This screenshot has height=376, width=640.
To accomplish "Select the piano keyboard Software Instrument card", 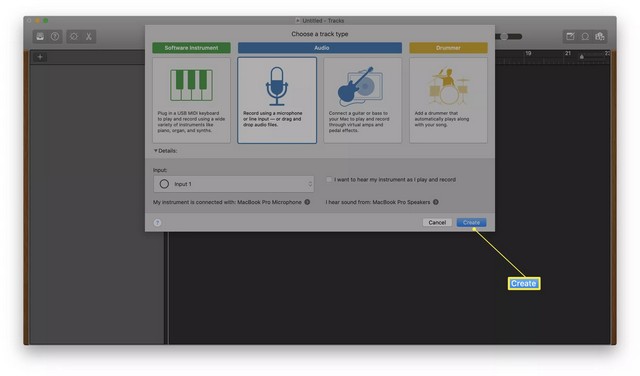I will (191, 100).
